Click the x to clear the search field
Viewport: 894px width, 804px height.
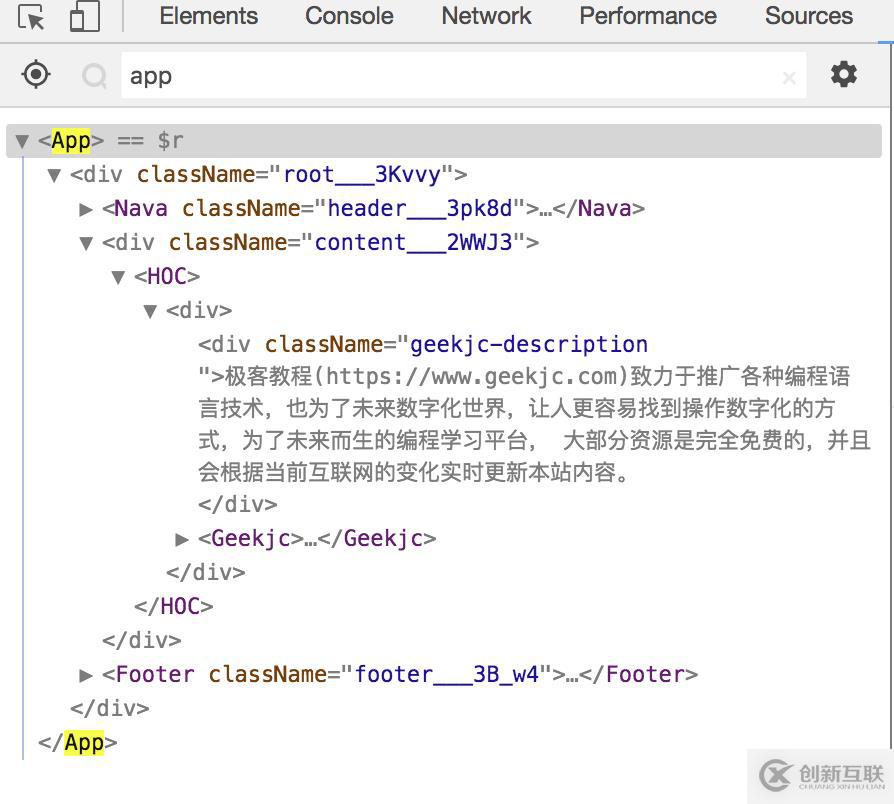(x=789, y=76)
